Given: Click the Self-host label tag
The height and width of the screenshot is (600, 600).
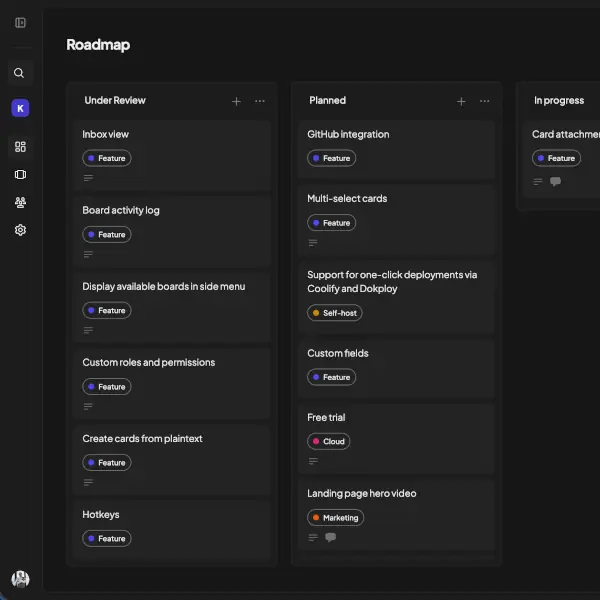Looking at the screenshot, I should coord(335,313).
